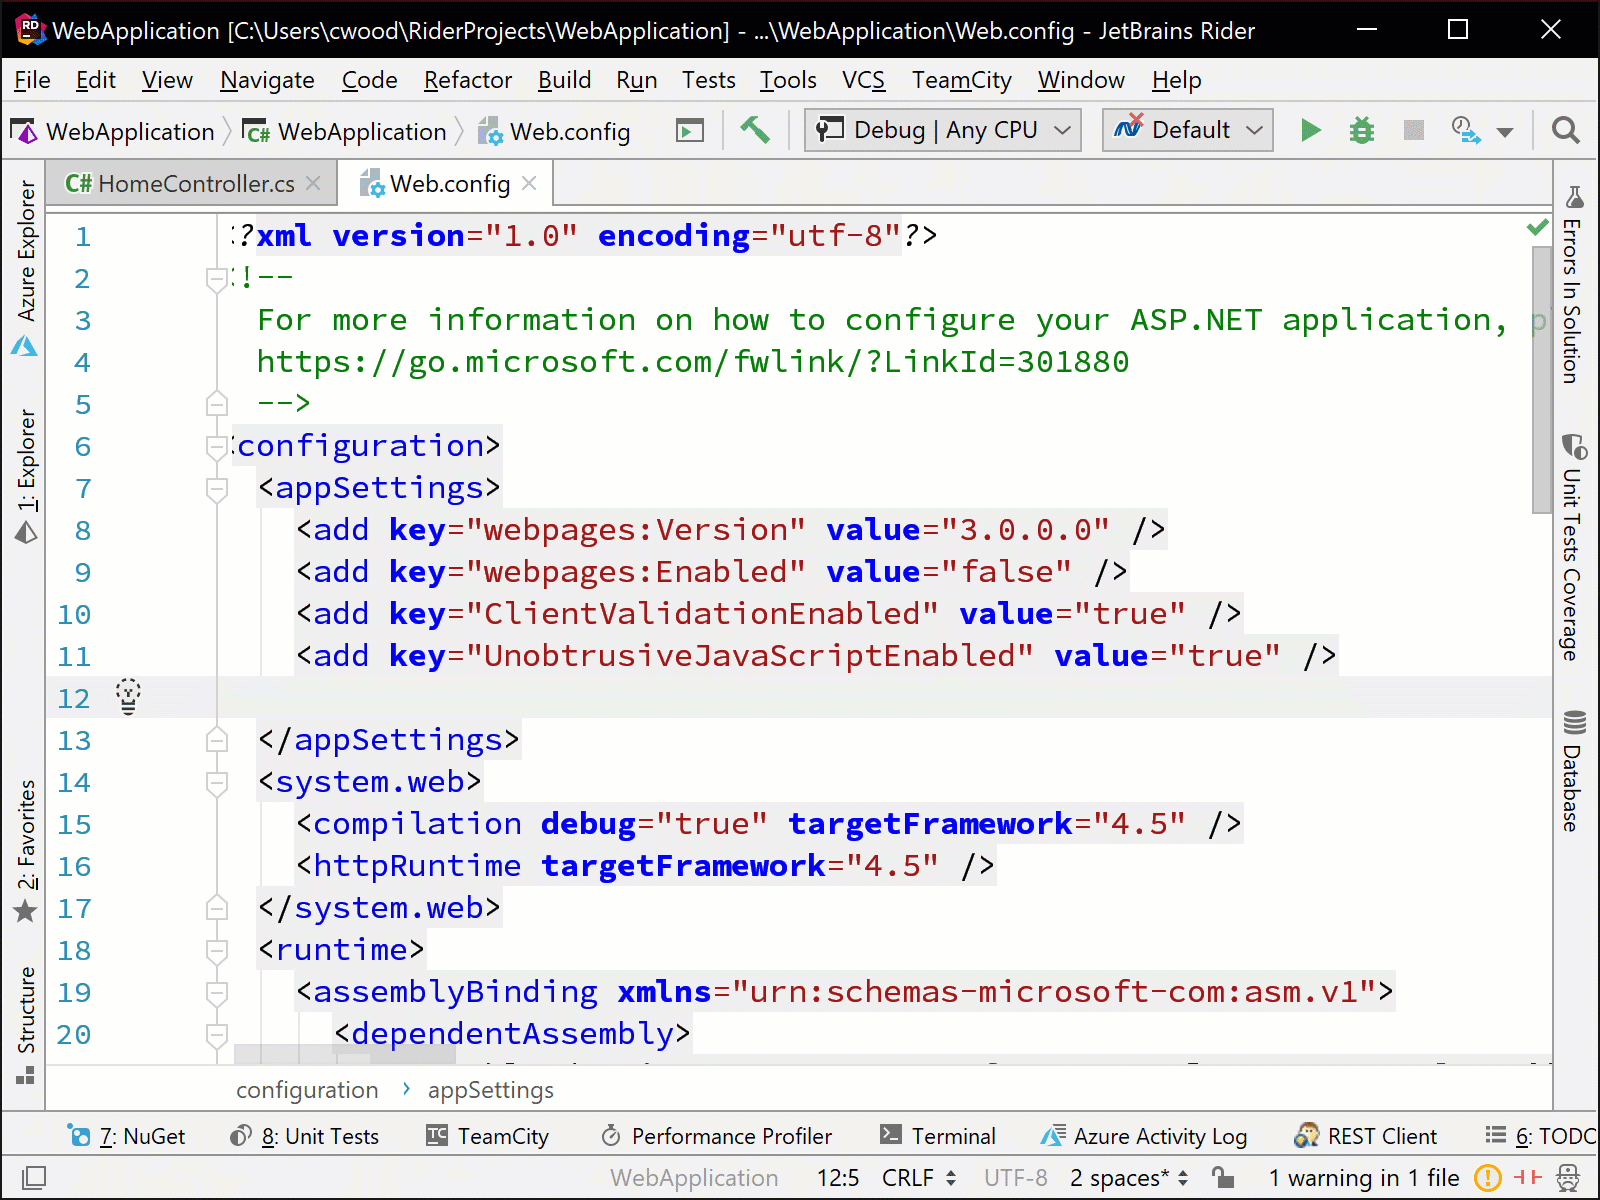The height and width of the screenshot is (1200, 1600).
Task: Open Search Everywhere magnifier icon
Action: [1565, 130]
